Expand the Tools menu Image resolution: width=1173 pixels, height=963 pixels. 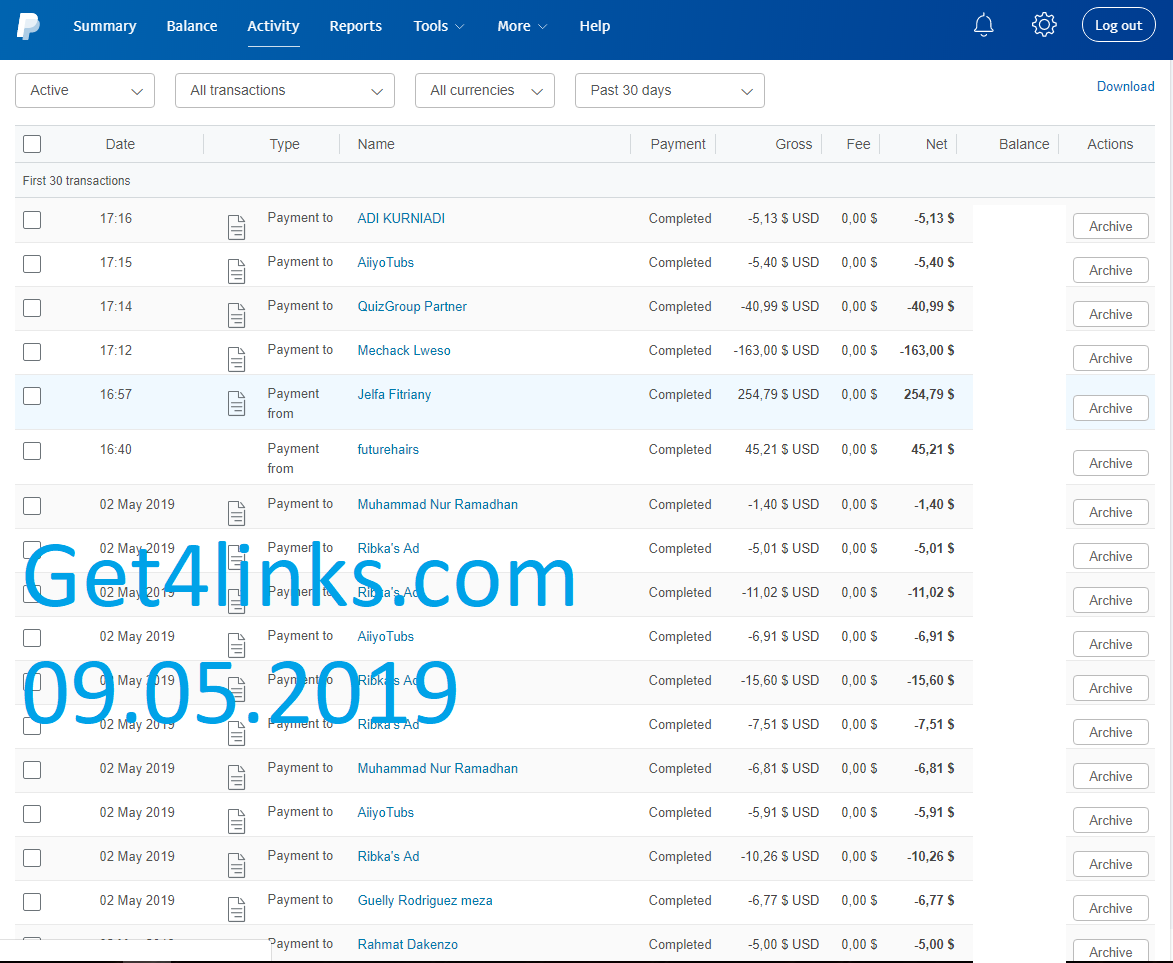pos(438,26)
